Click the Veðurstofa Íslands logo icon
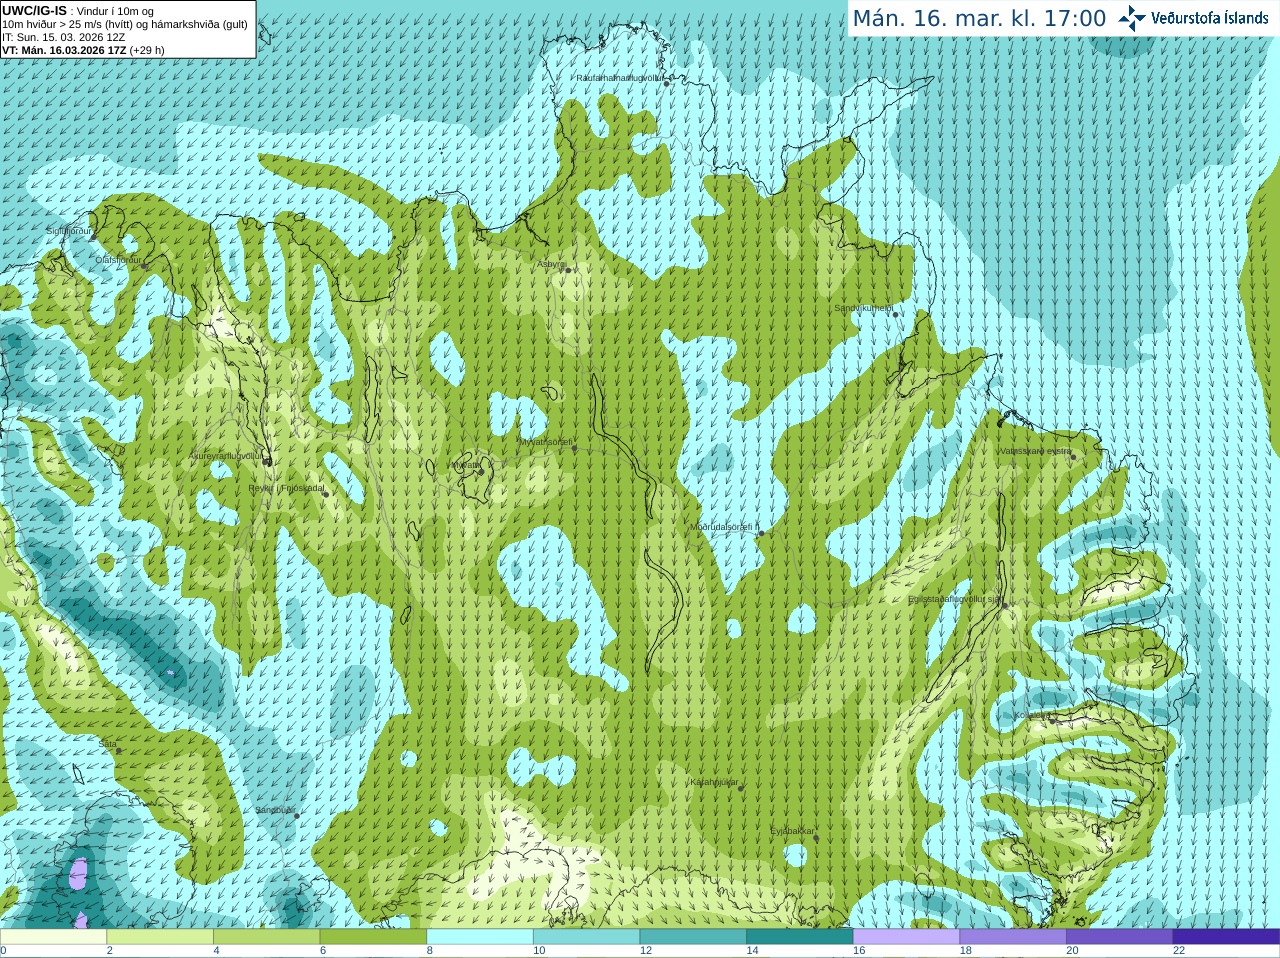 pos(1132,18)
